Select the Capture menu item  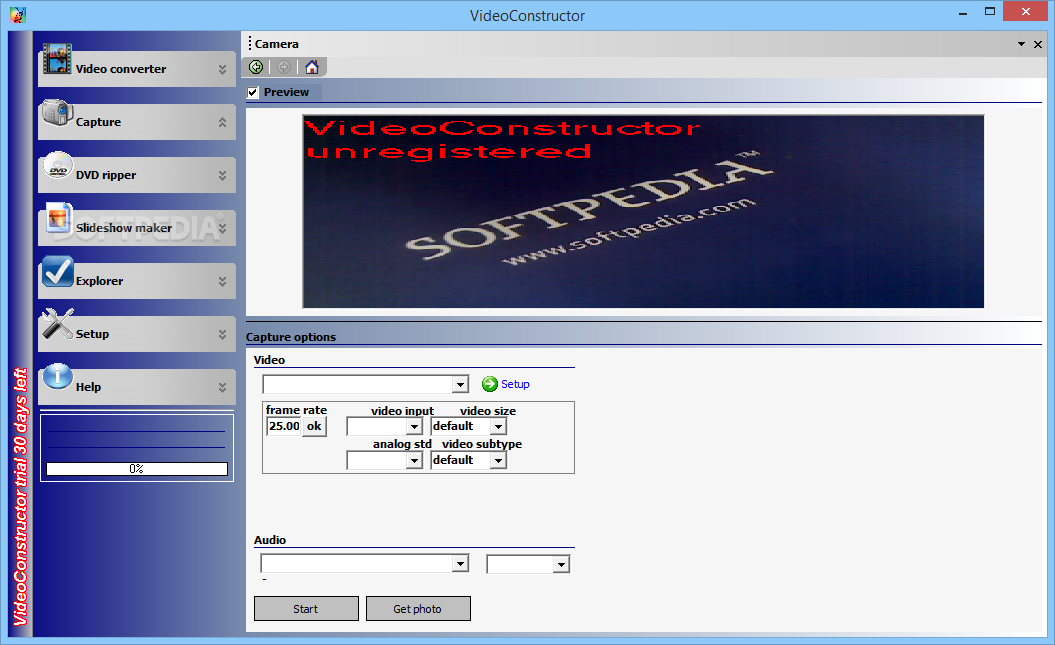tap(137, 122)
